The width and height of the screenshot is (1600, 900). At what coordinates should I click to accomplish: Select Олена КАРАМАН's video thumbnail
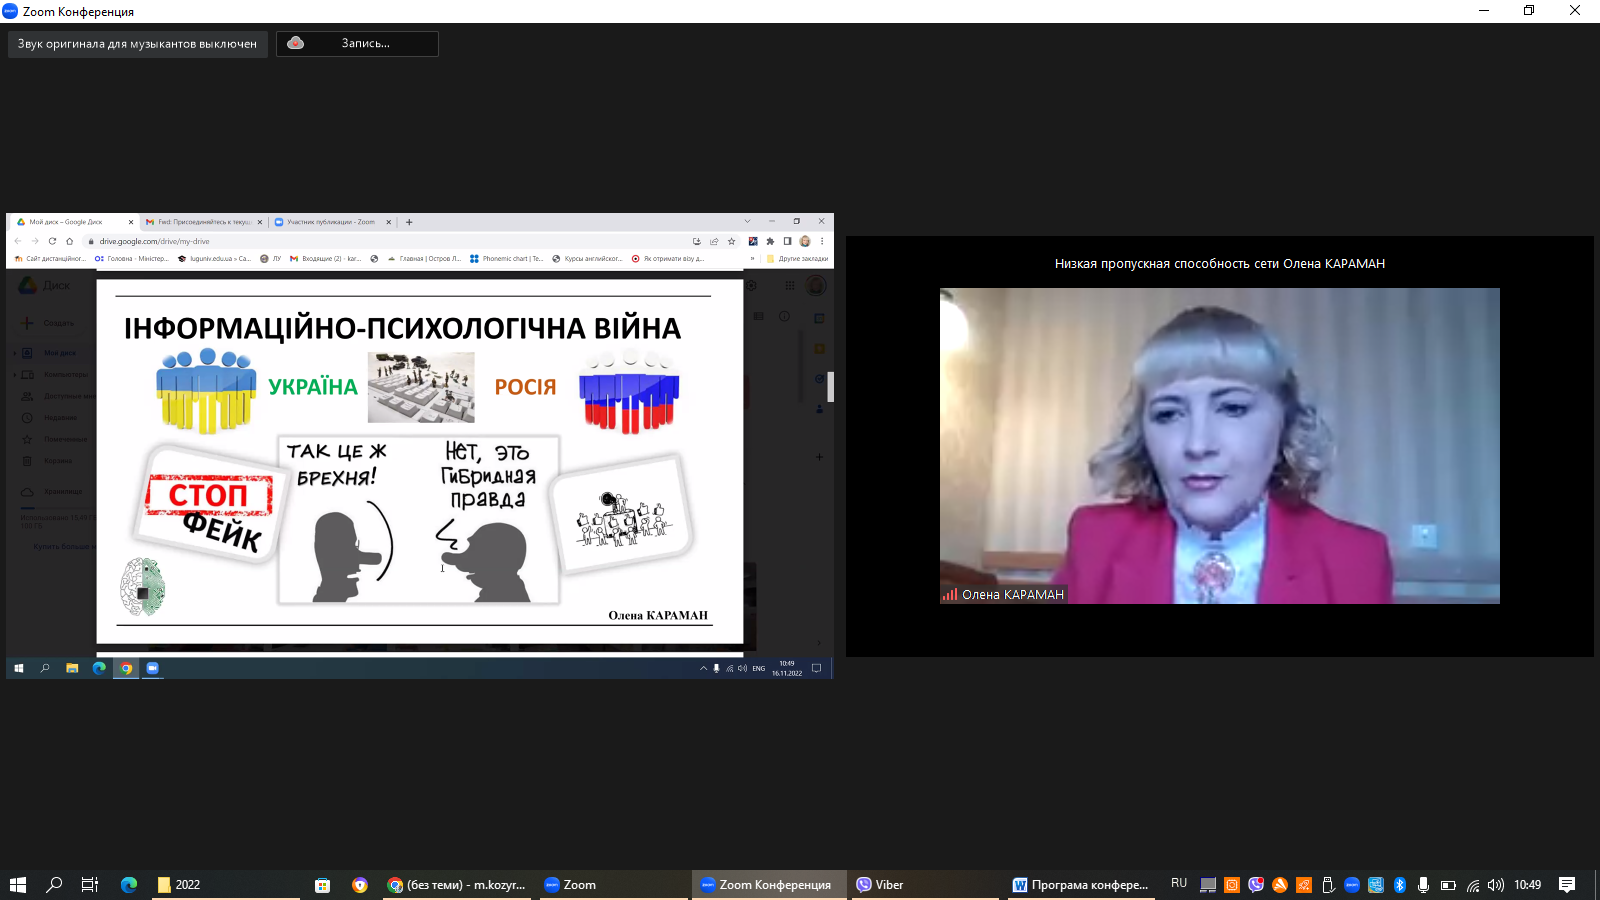pos(1219,446)
